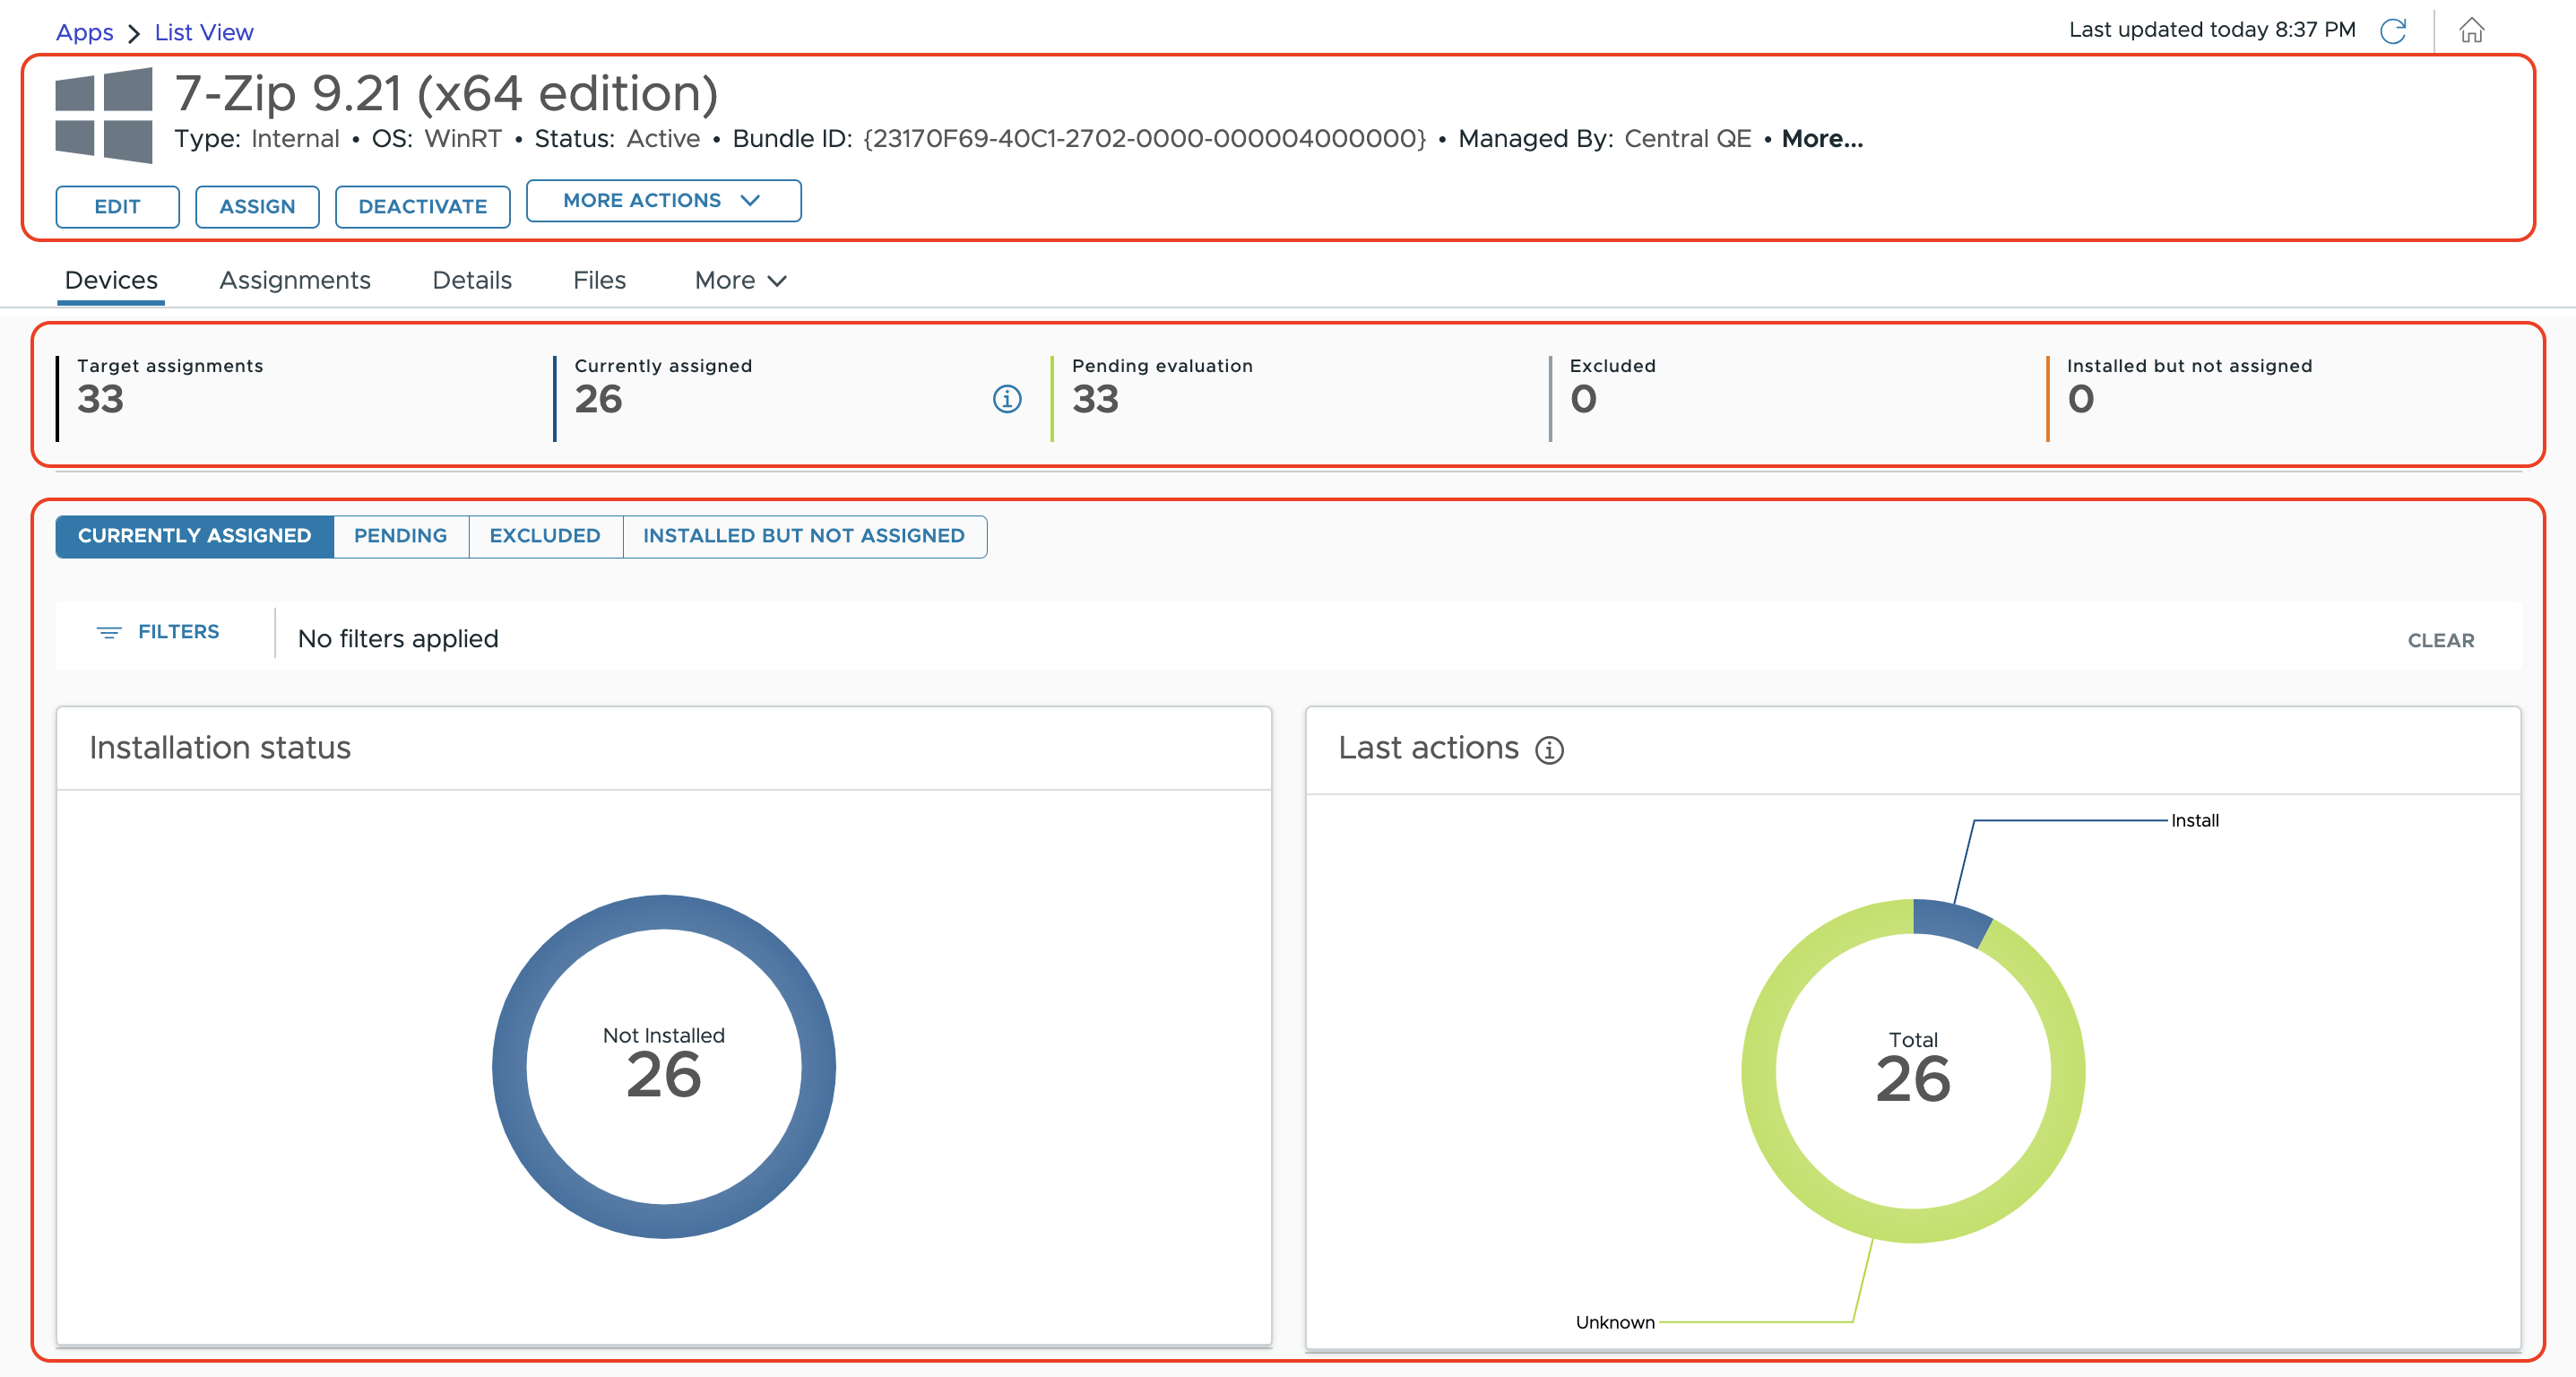The image size is (2576, 1377).
Task: Click the ASSIGN button
Action: (x=257, y=207)
